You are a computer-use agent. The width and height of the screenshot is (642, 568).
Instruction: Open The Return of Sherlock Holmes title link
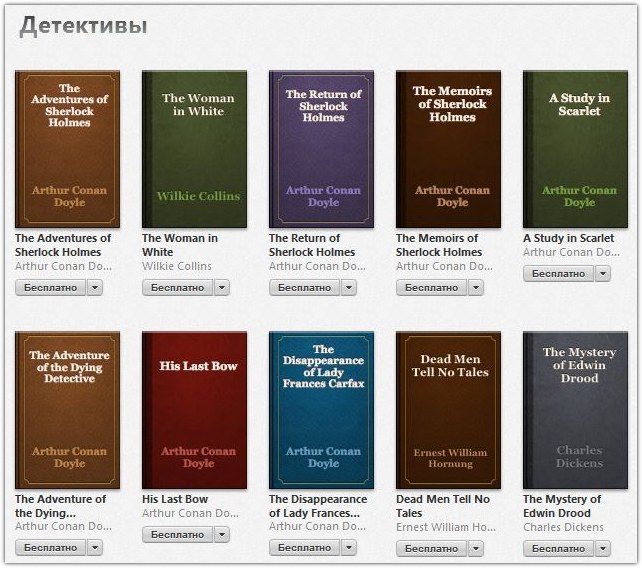pyautogui.click(x=312, y=245)
